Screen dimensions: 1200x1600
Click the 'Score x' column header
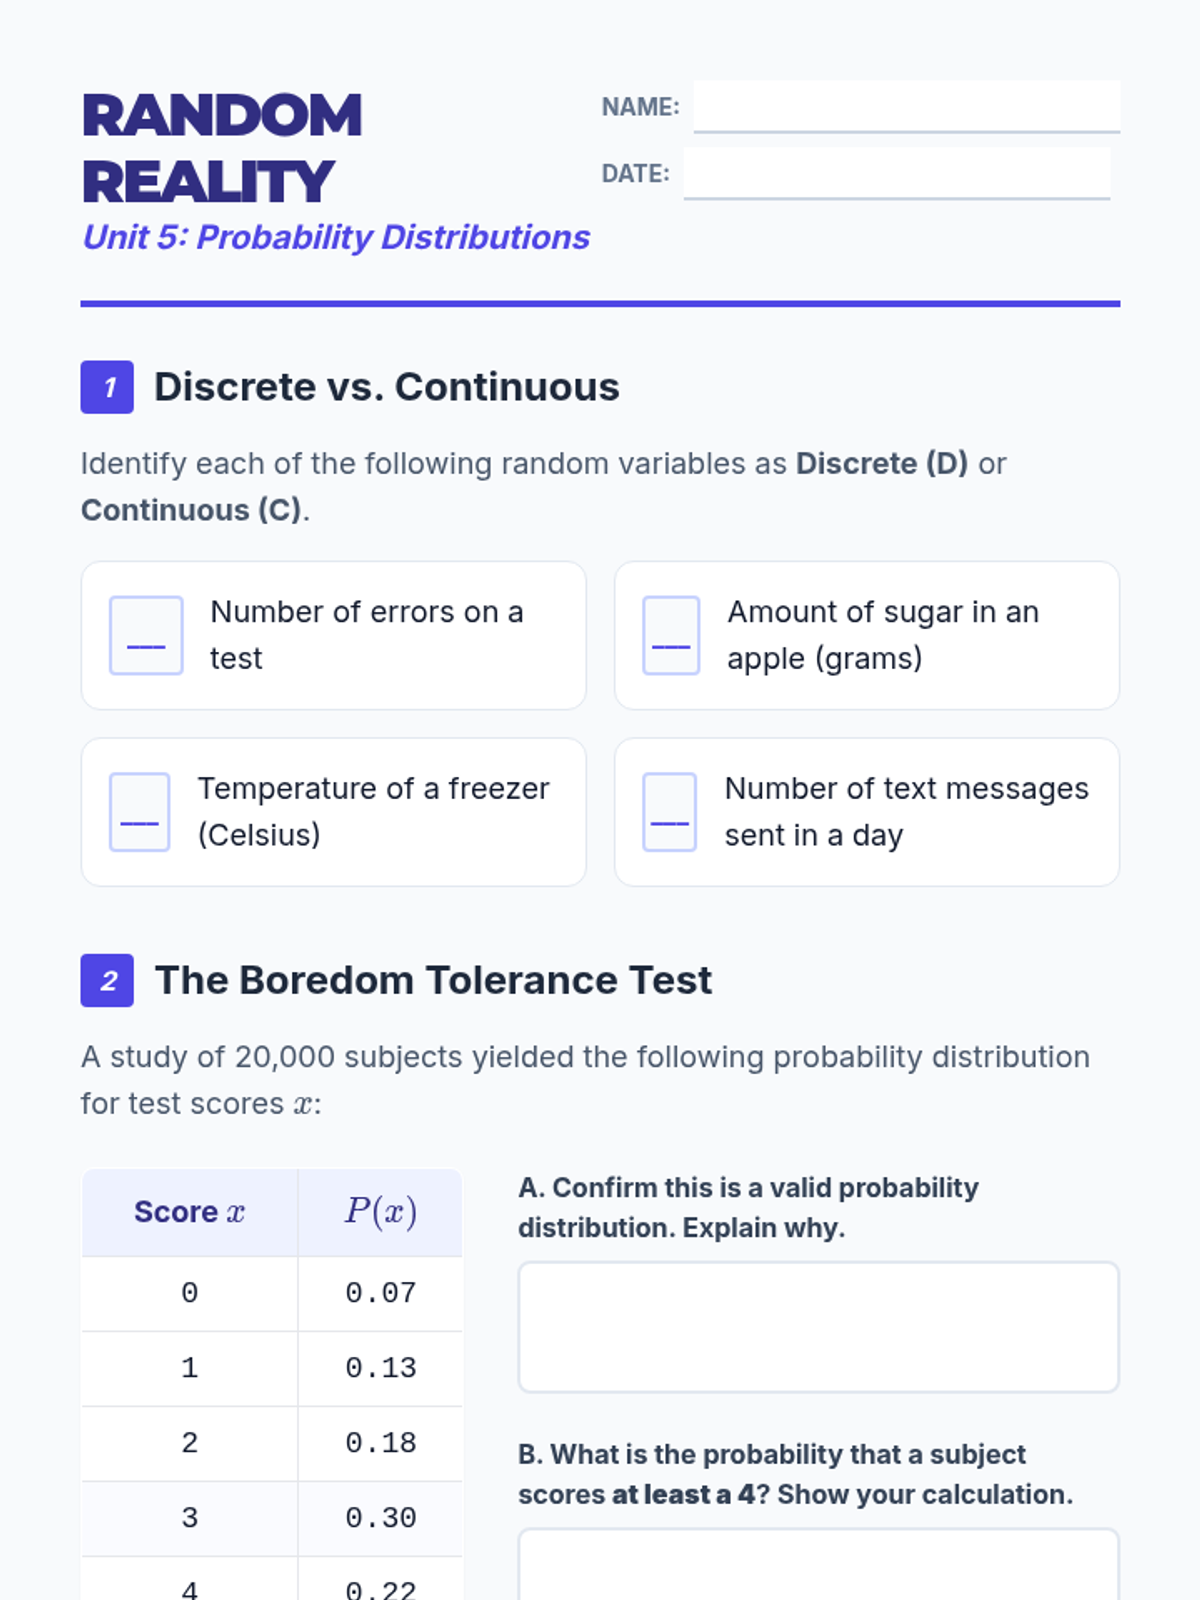point(190,1212)
